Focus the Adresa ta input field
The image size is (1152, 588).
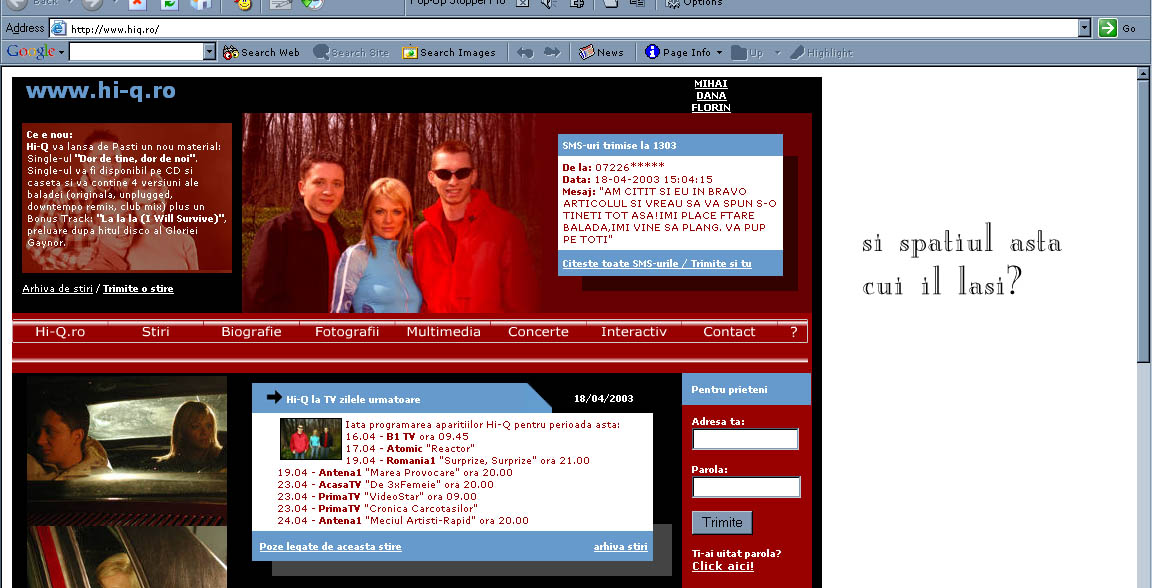coord(746,440)
